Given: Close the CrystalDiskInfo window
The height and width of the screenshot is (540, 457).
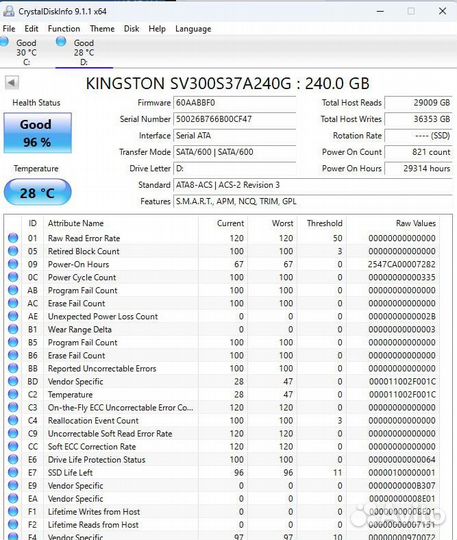Looking at the screenshot, I should click(x=443, y=11).
